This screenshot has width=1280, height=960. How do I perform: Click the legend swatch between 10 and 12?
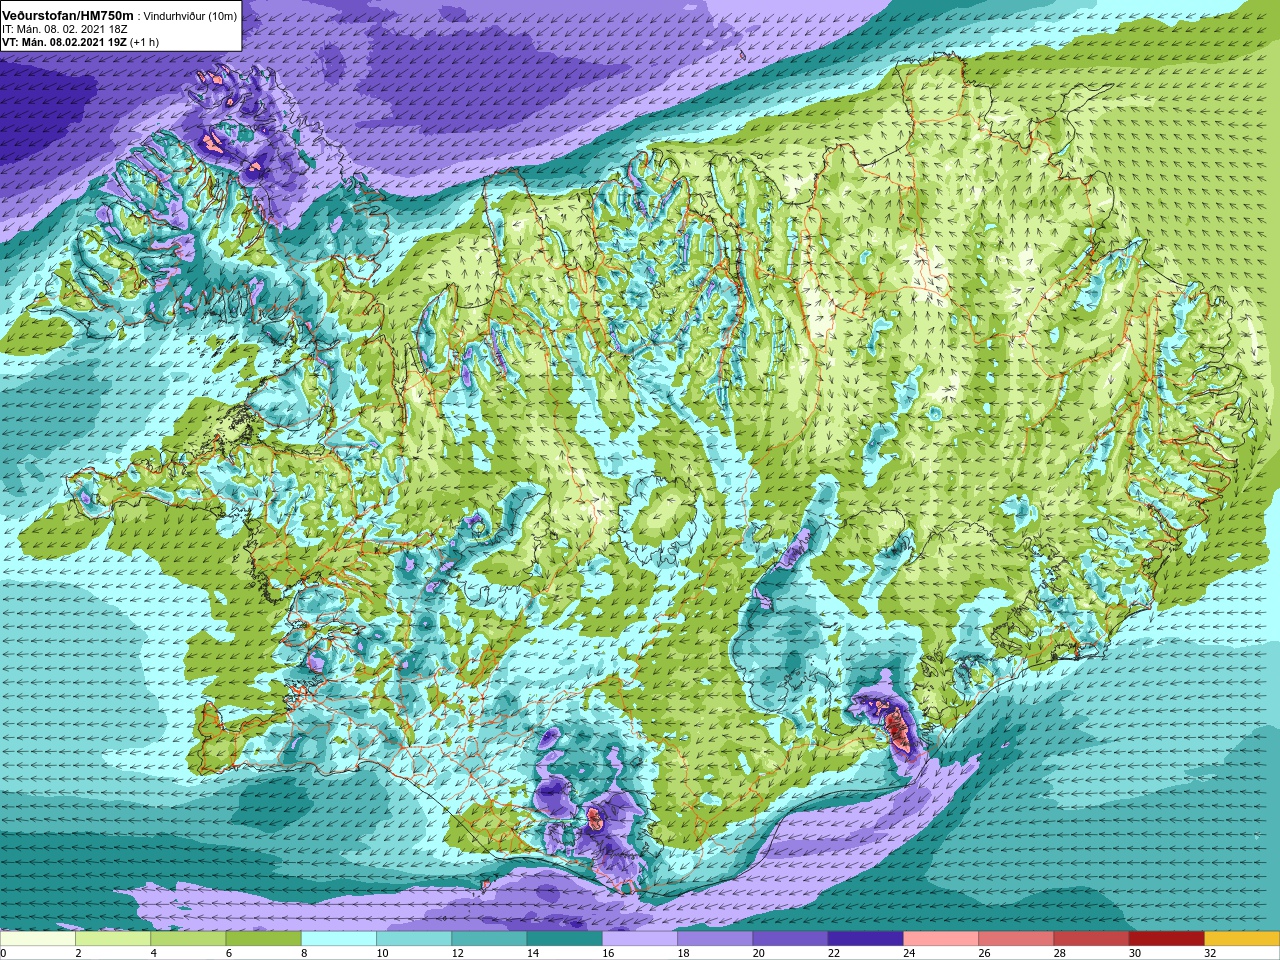414,939
